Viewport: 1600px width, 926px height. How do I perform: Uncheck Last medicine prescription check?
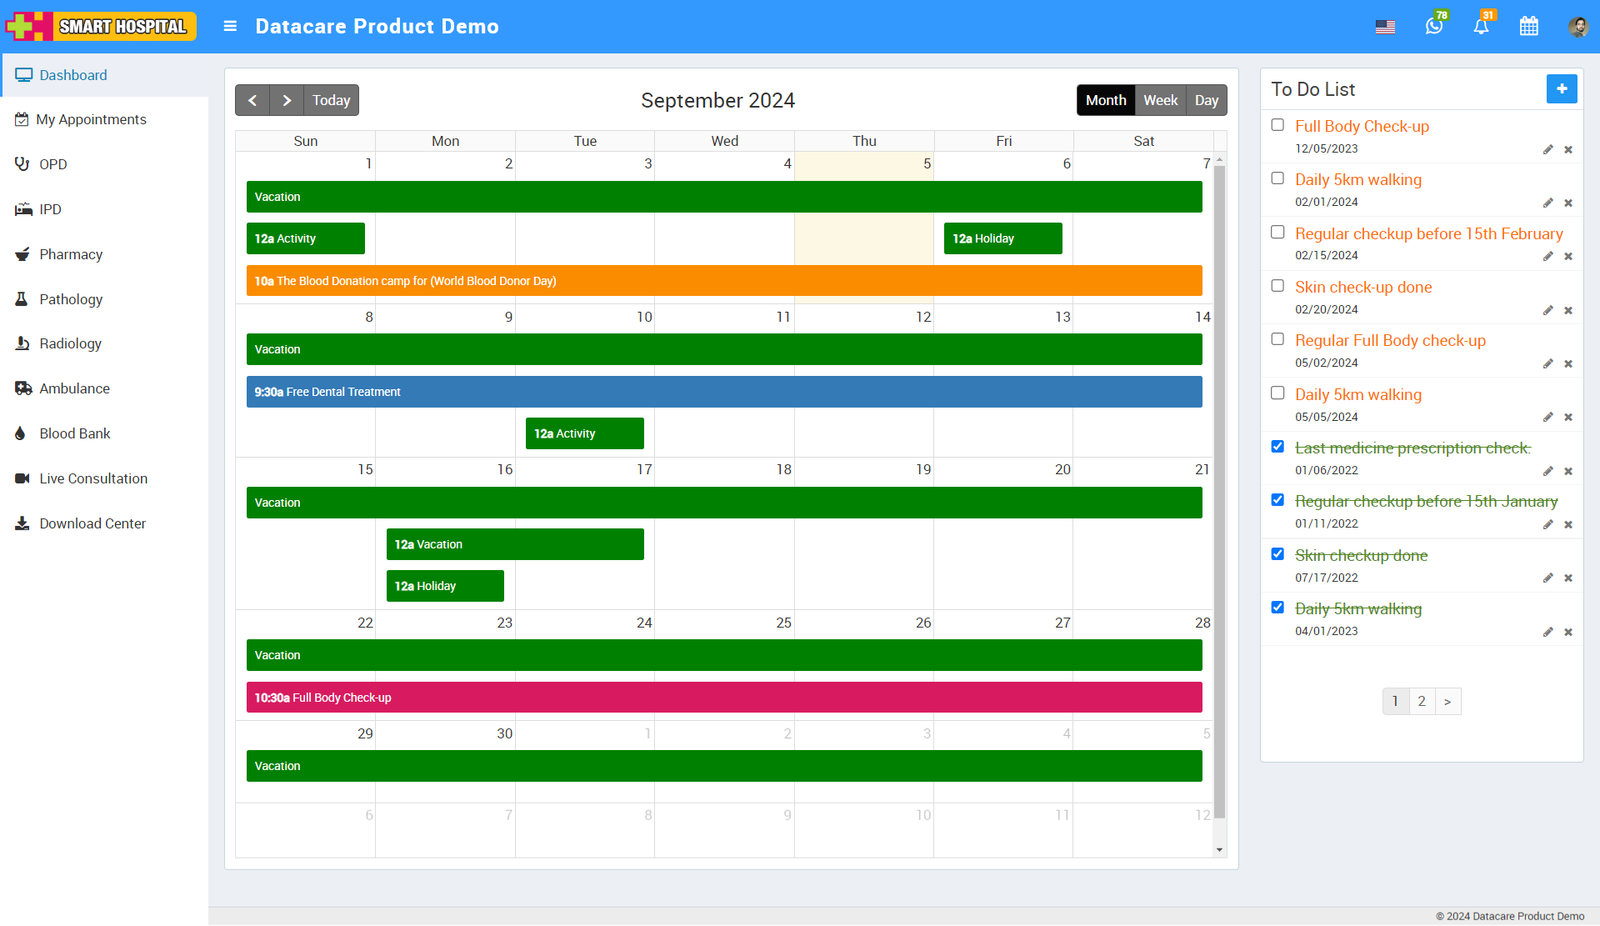coord(1277,447)
